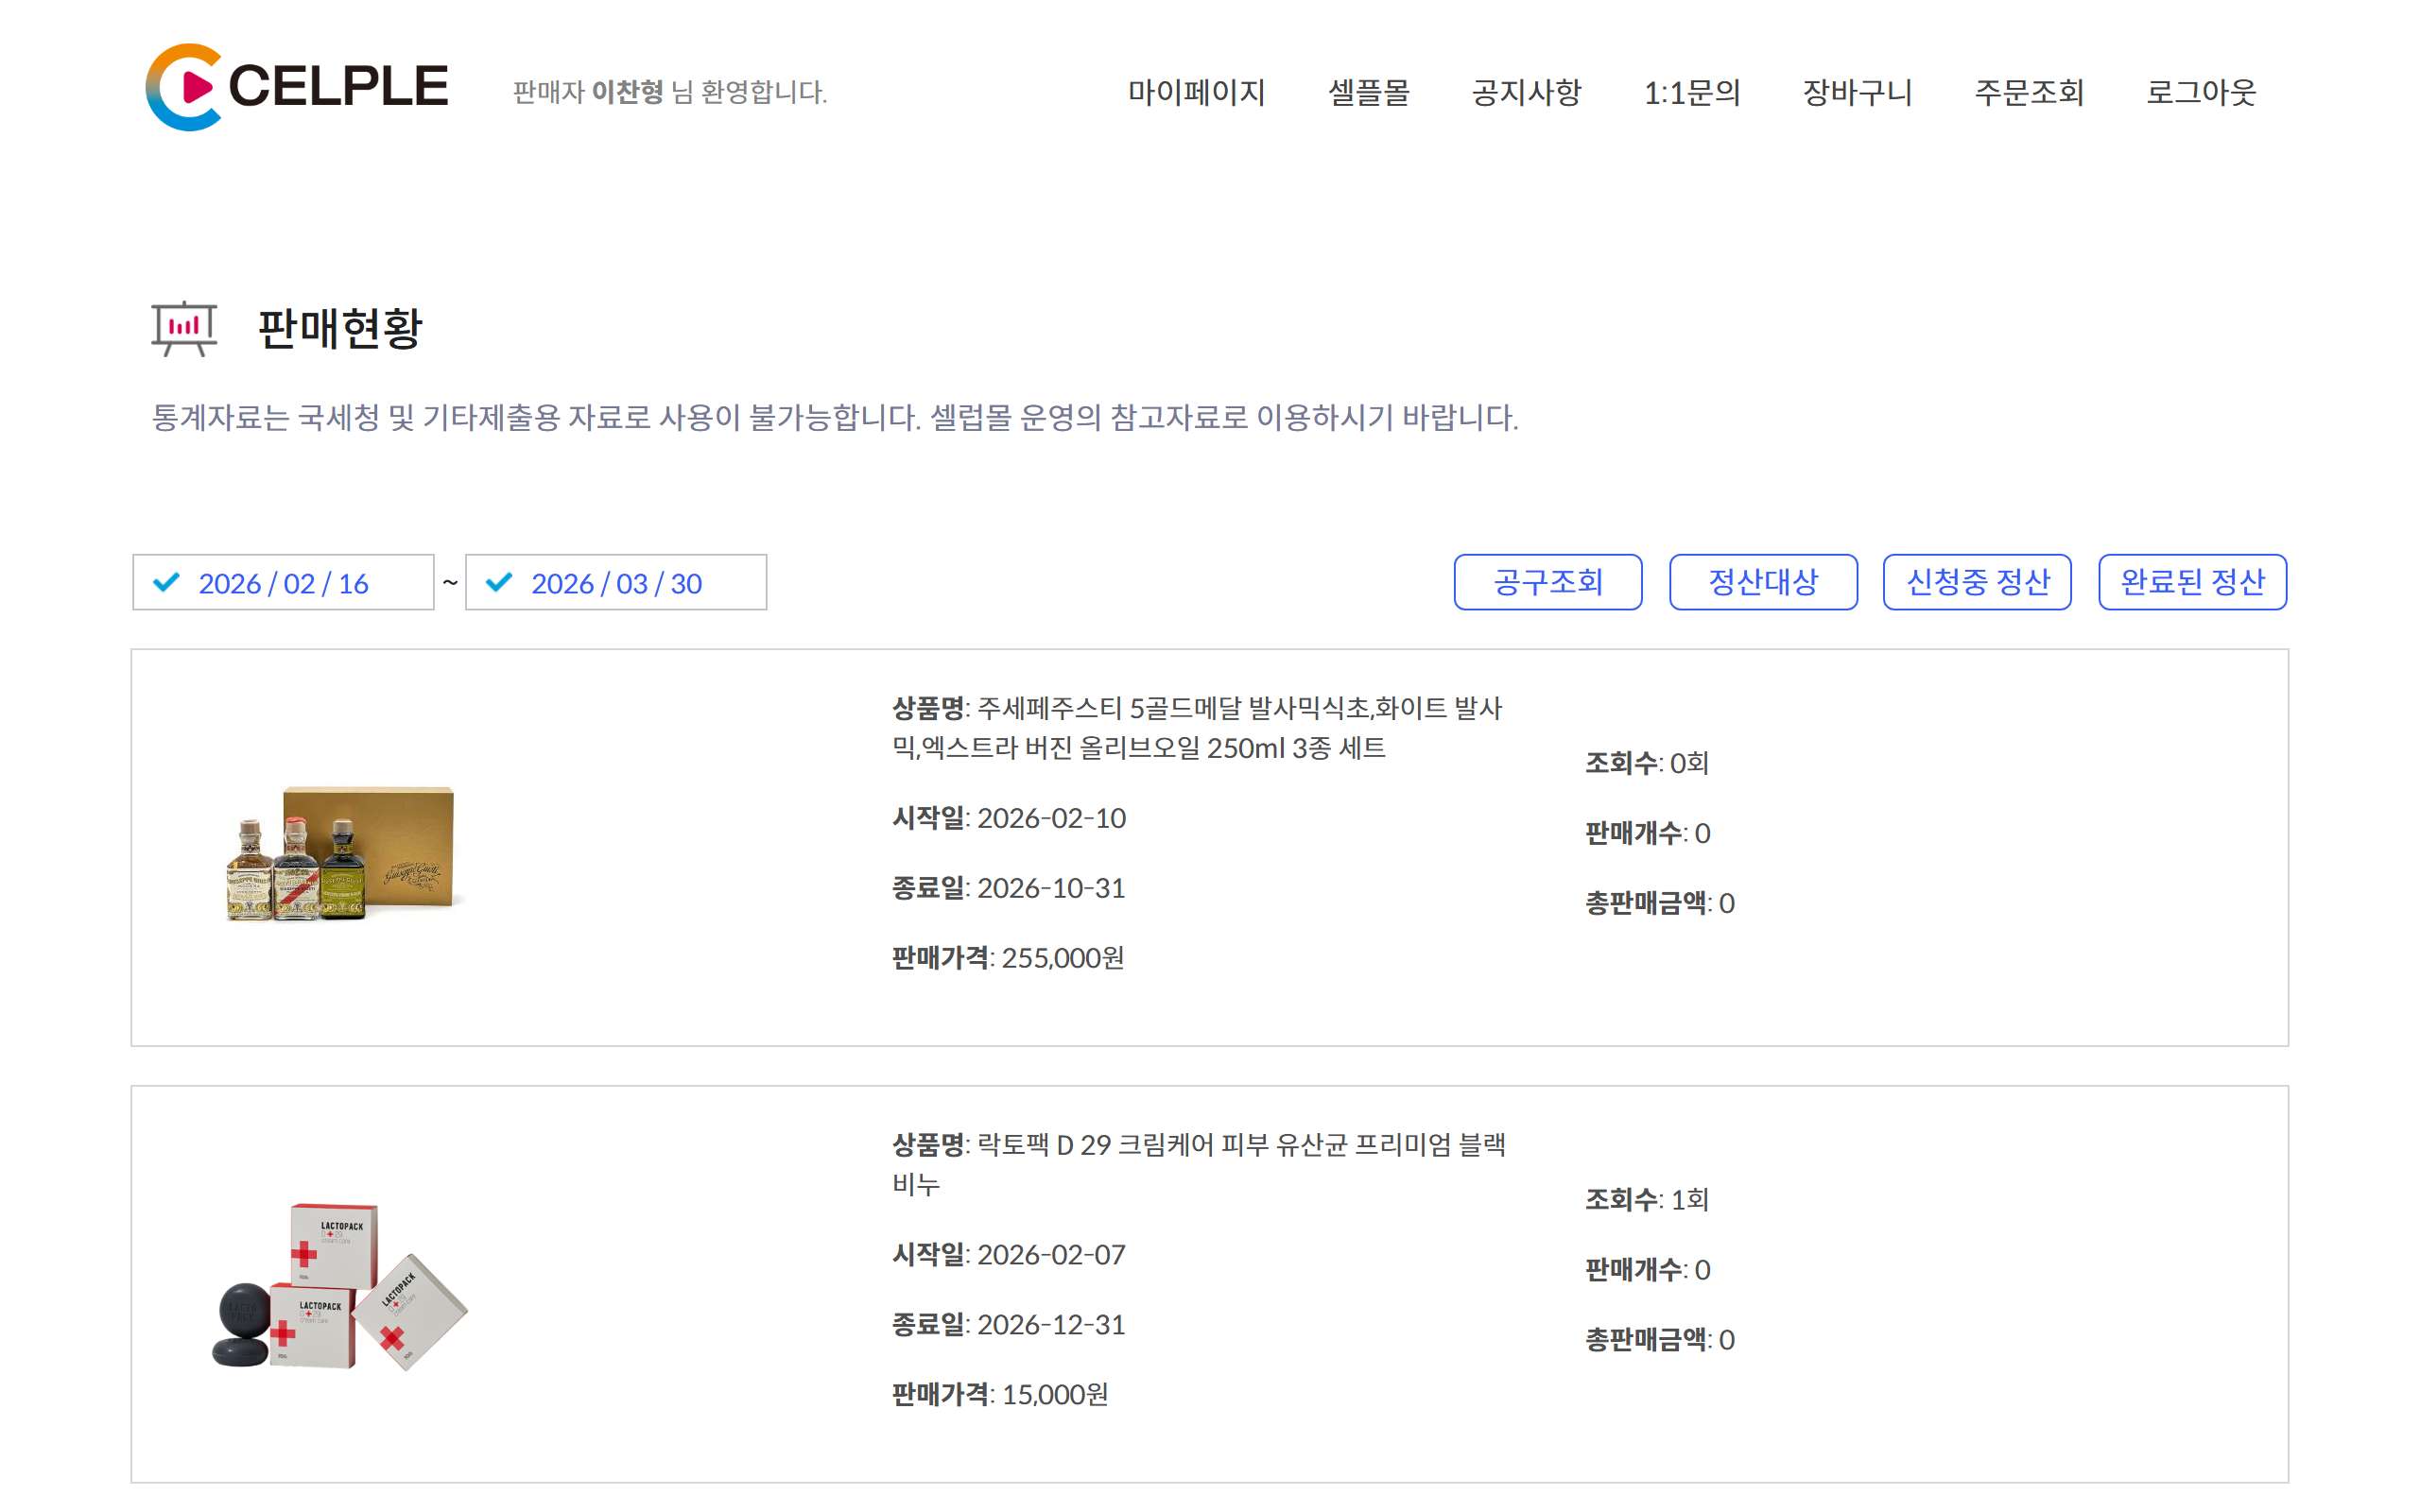
Task: Open the 주문조회 order lookup page
Action: 2029,92
